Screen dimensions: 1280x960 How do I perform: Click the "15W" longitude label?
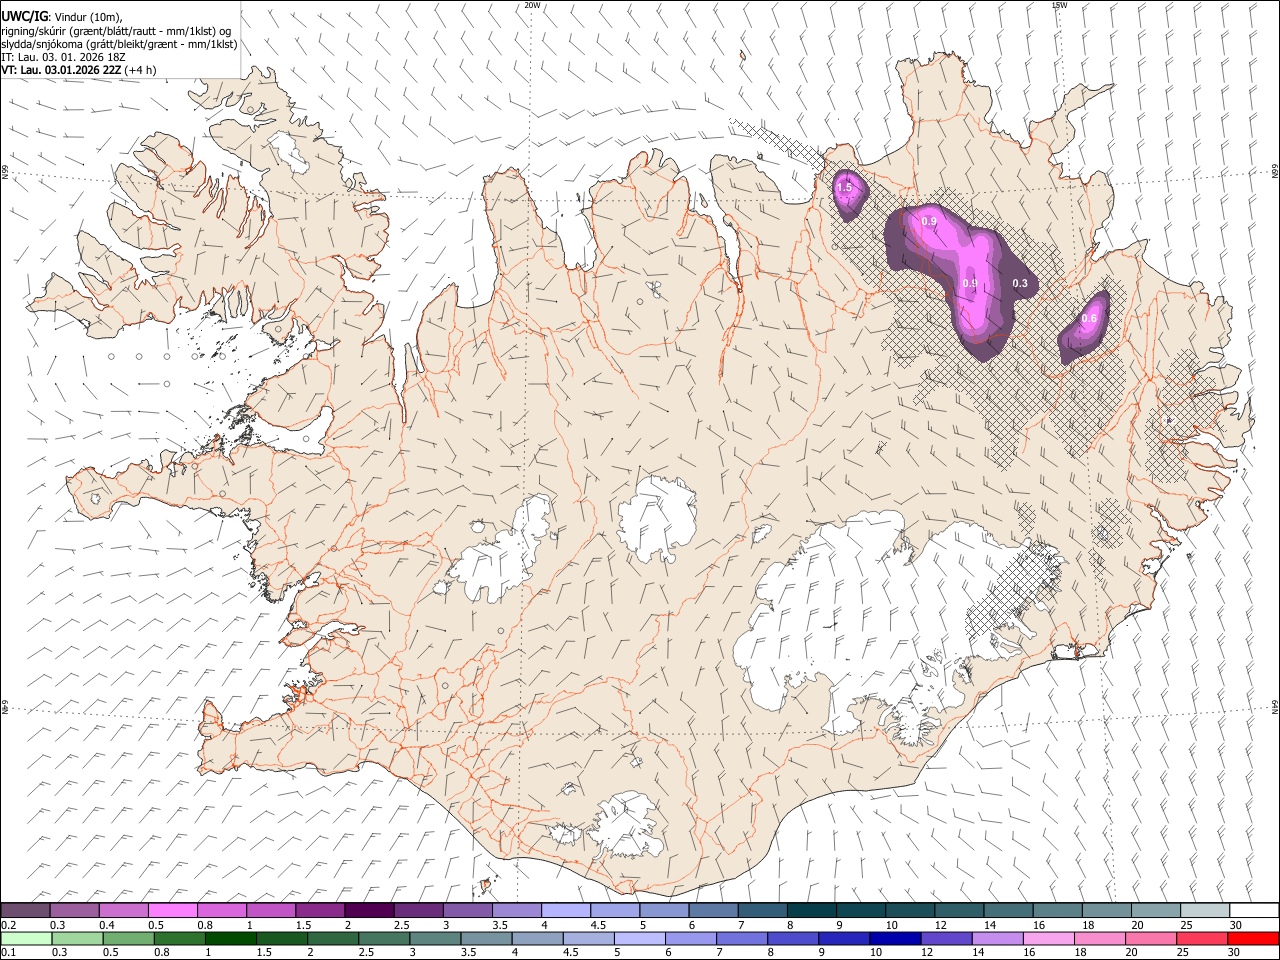pyautogui.click(x=1059, y=5)
